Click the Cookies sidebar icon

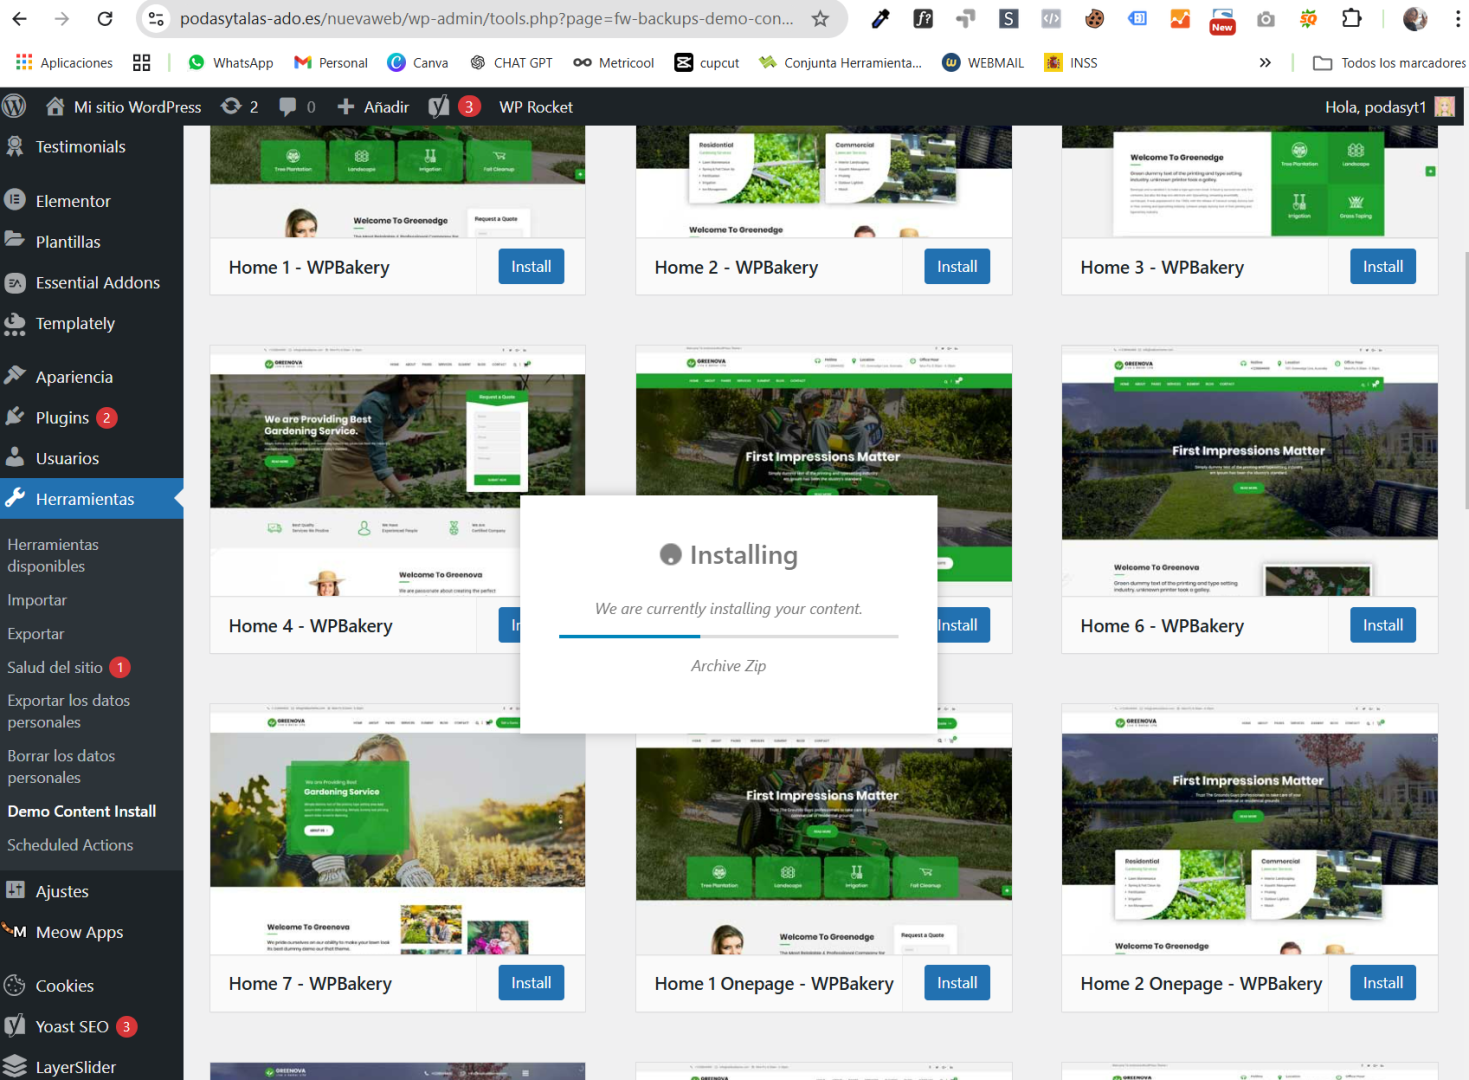pos(15,985)
